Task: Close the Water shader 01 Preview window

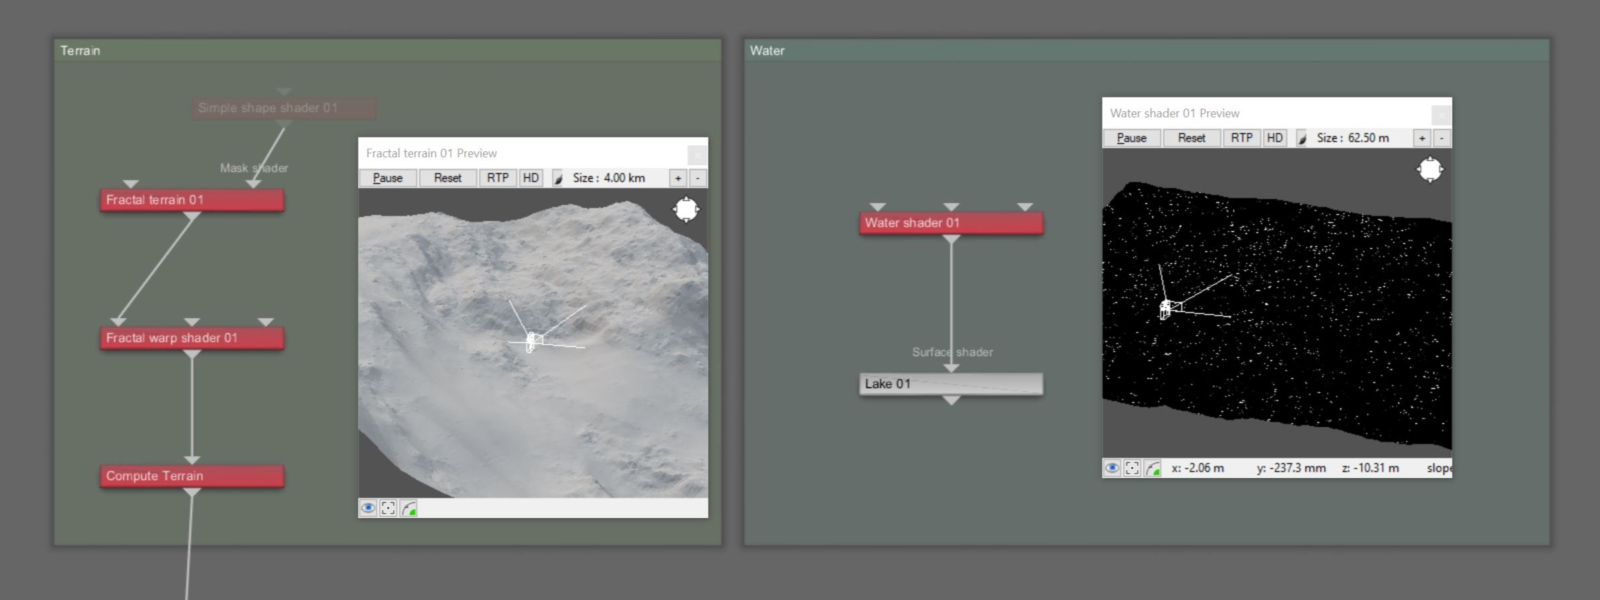Action: pyautogui.click(x=1441, y=114)
